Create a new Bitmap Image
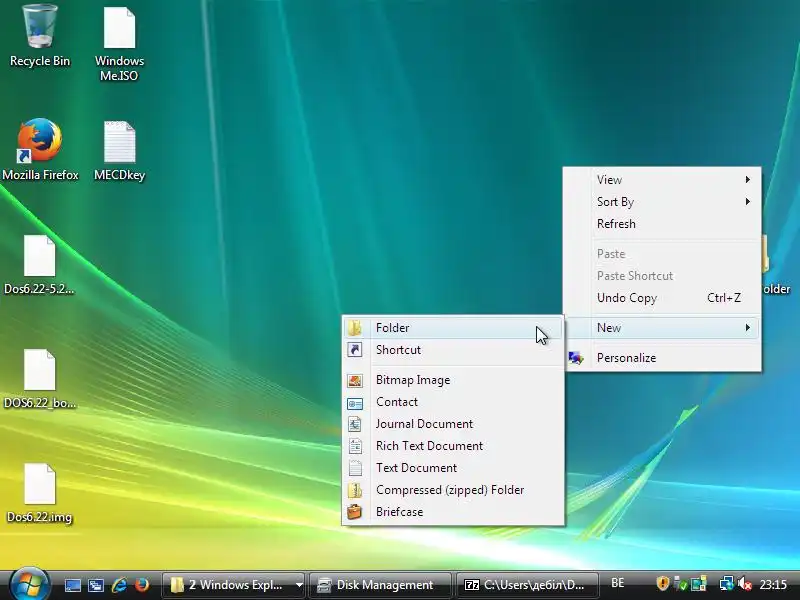The width and height of the screenshot is (800, 600). tap(453, 380)
